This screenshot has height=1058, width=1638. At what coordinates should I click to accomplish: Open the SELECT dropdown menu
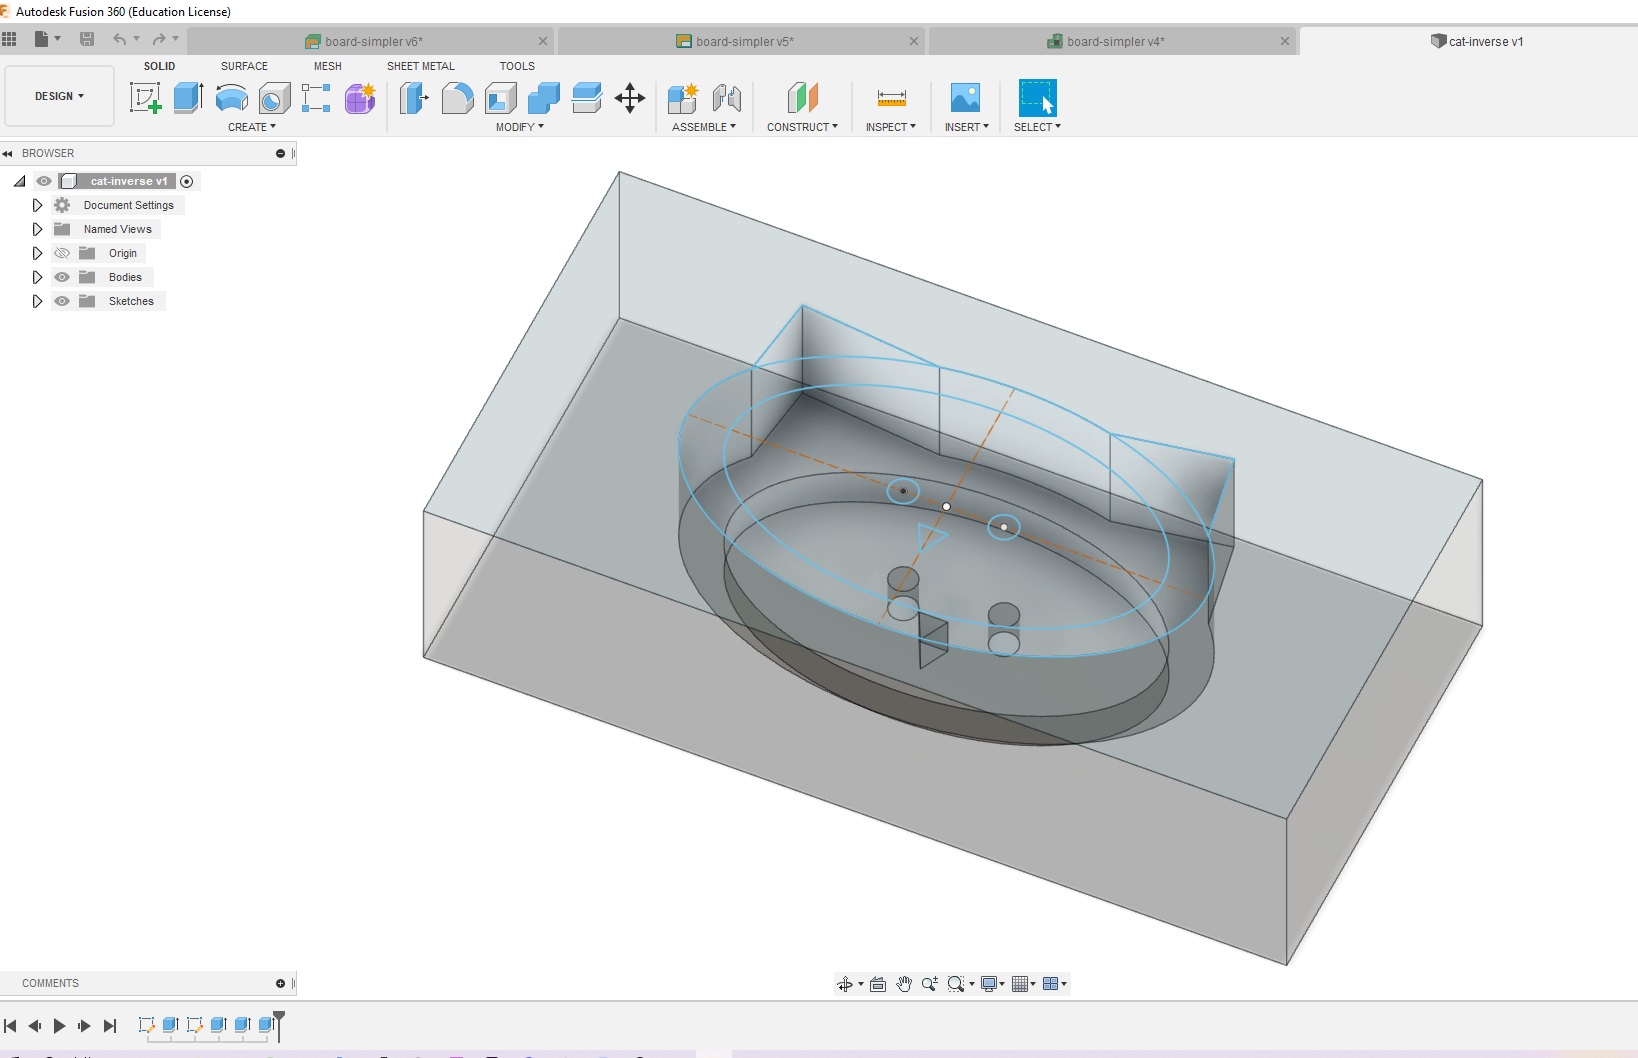point(1037,127)
